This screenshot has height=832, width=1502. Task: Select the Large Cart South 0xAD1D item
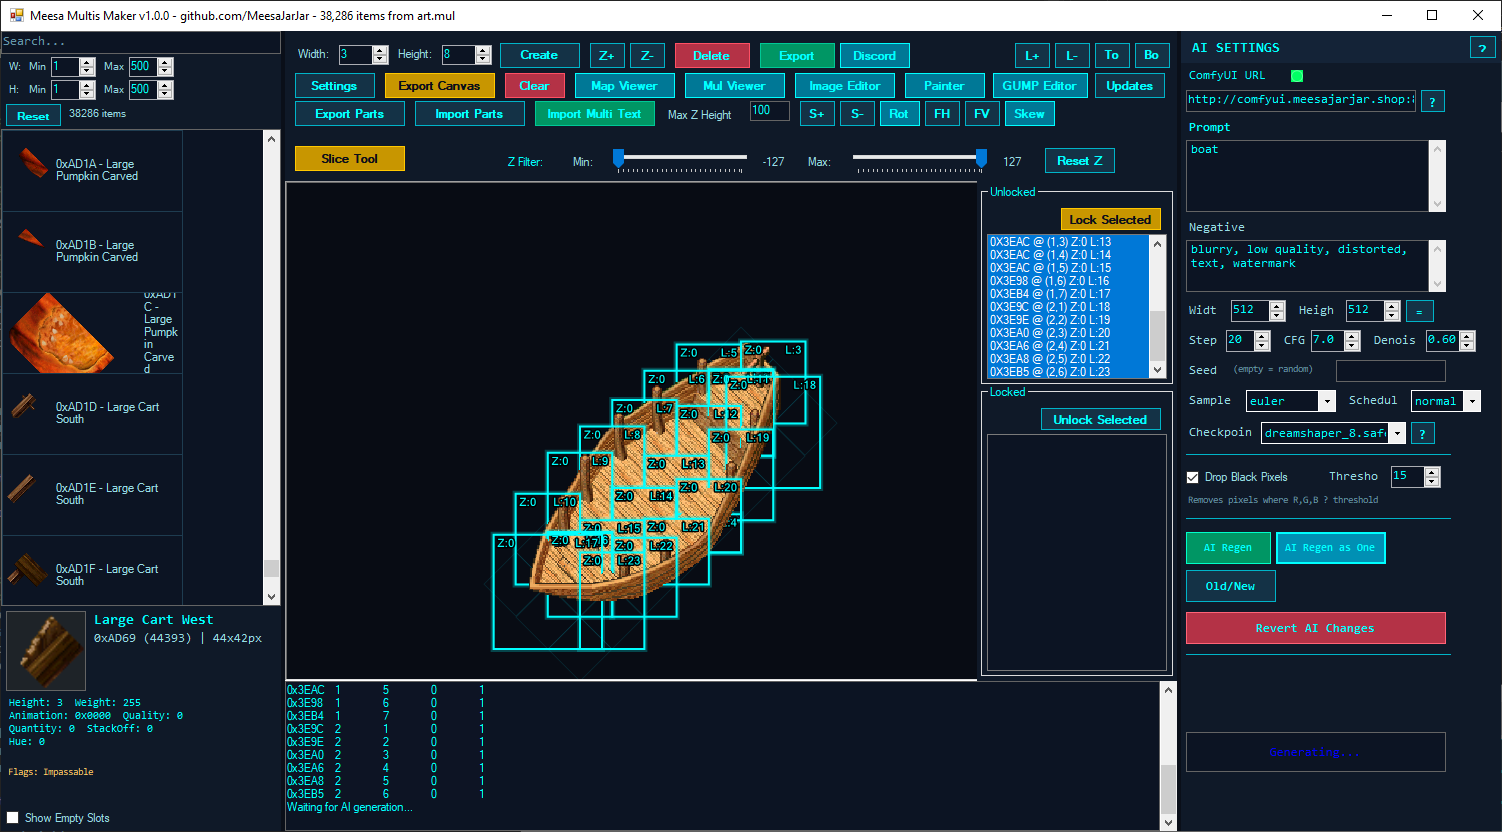pyautogui.click(x=92, y=413)
